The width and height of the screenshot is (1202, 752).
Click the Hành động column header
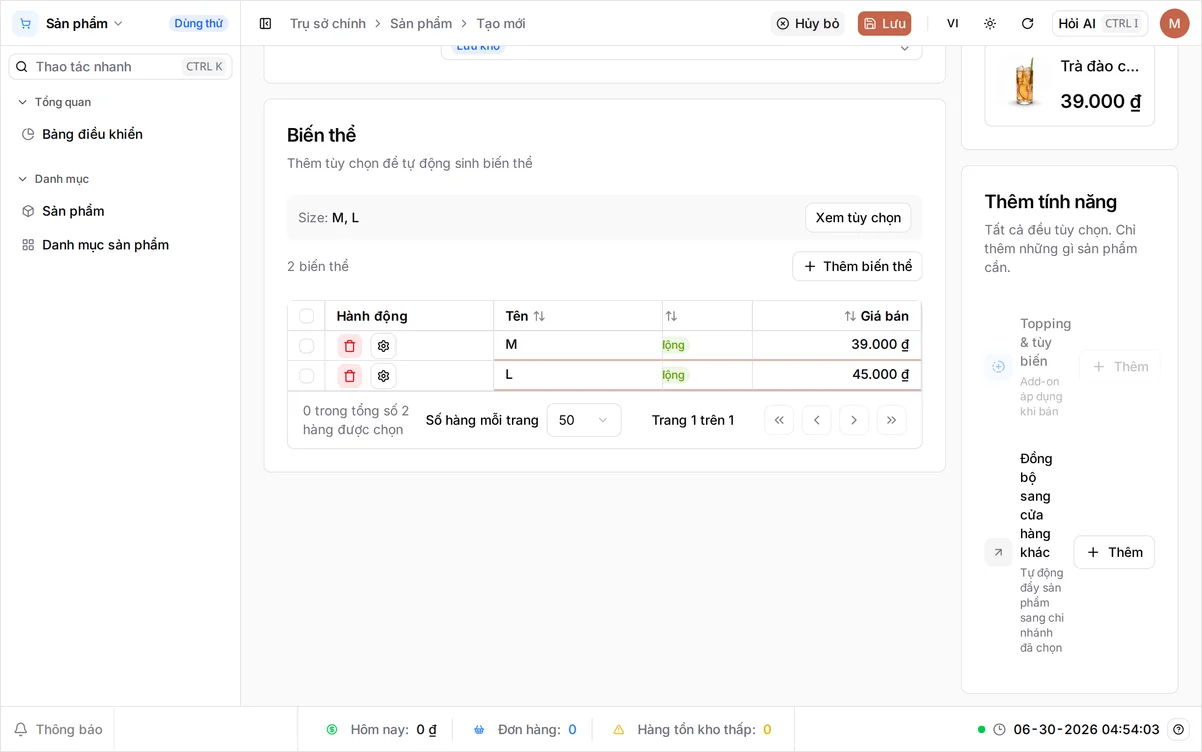(x=372, y=316)
